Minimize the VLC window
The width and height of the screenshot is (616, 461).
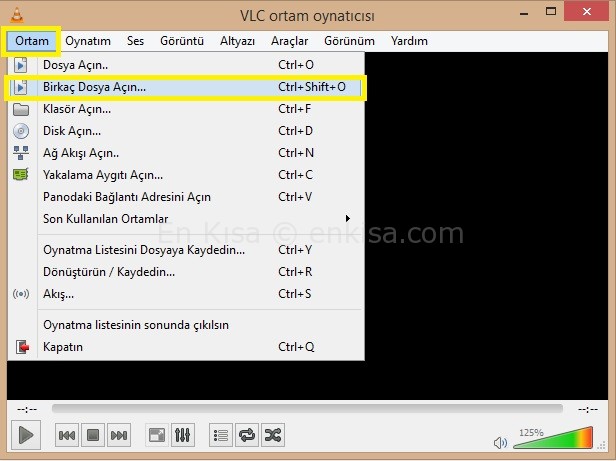pos(524,12)
